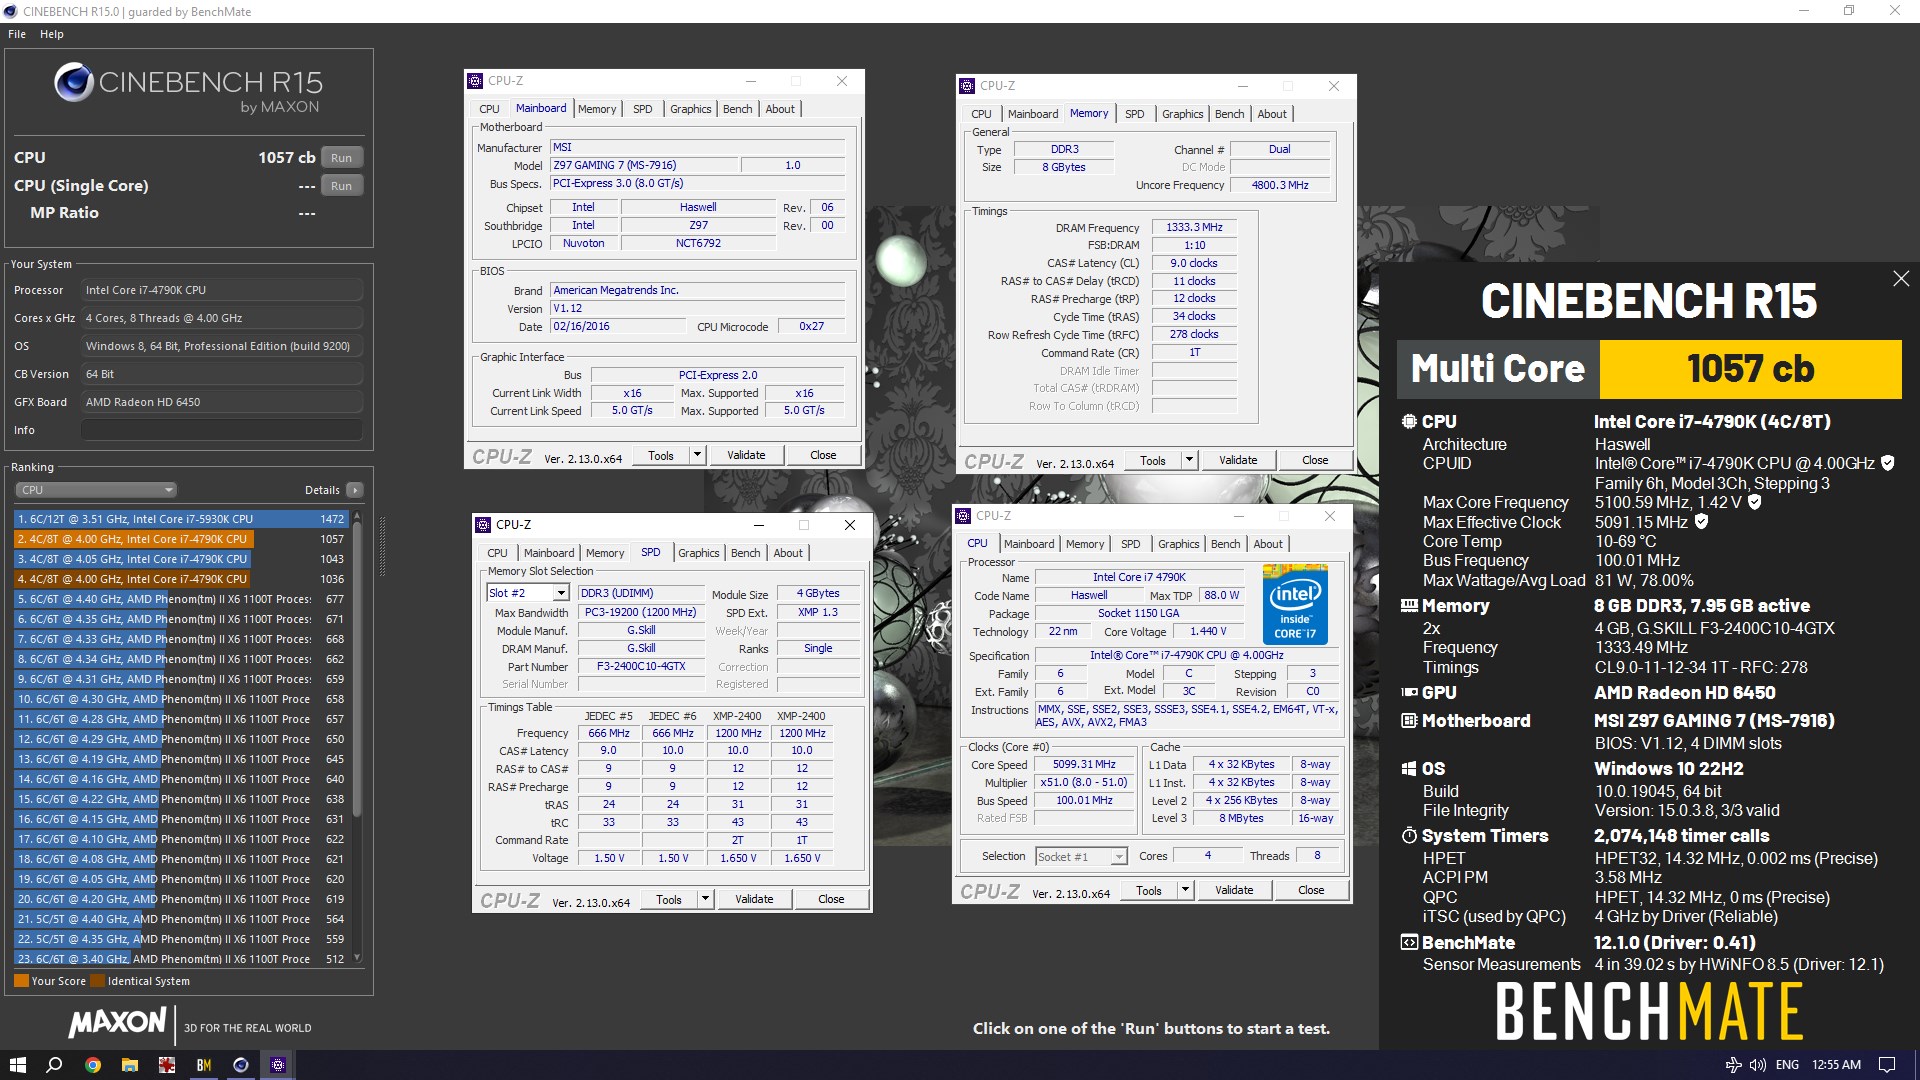
Task: Open the Windows Start menu
Action: pyautogui.click(x=17, y=1065)
